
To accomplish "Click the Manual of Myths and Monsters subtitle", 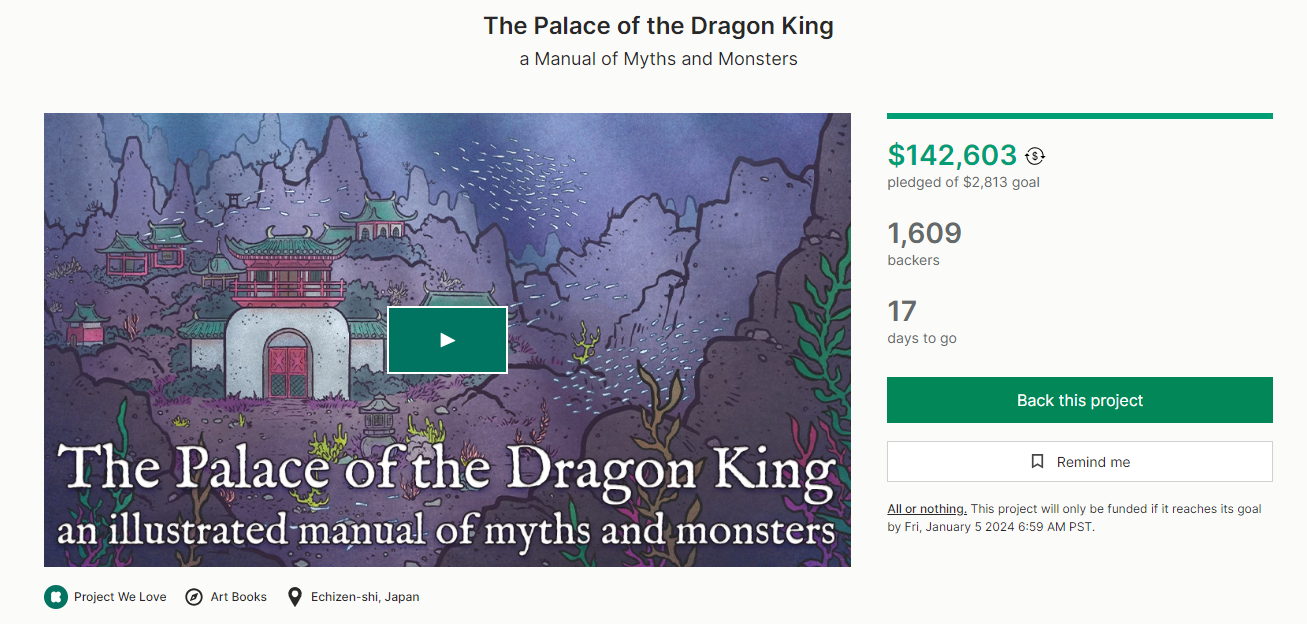I will (x=658, y=59).
